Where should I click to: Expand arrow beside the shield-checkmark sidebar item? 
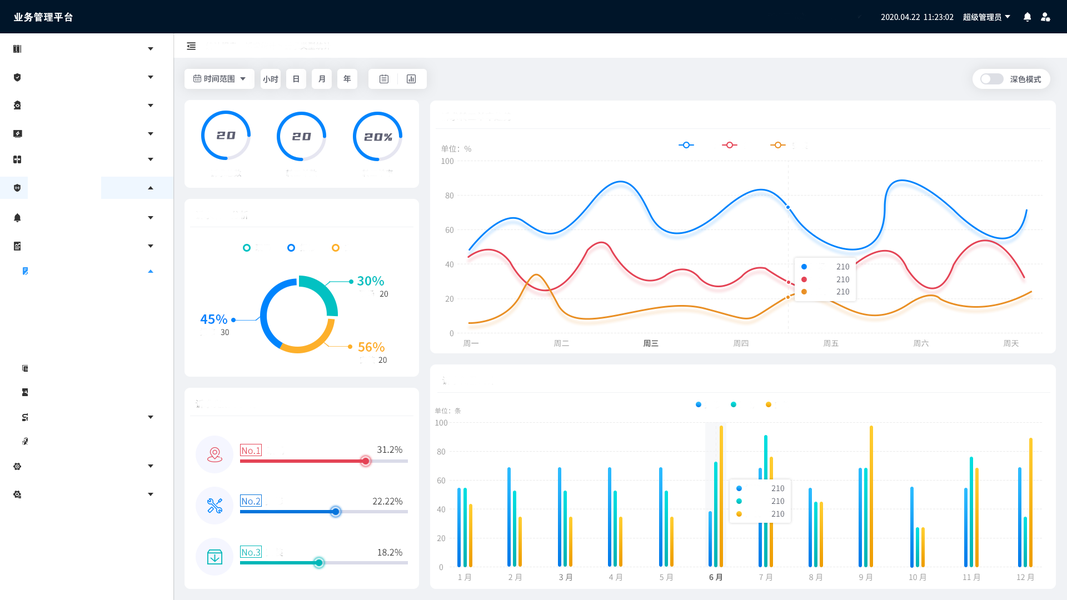pyautogui.click(x=150, y=78)
